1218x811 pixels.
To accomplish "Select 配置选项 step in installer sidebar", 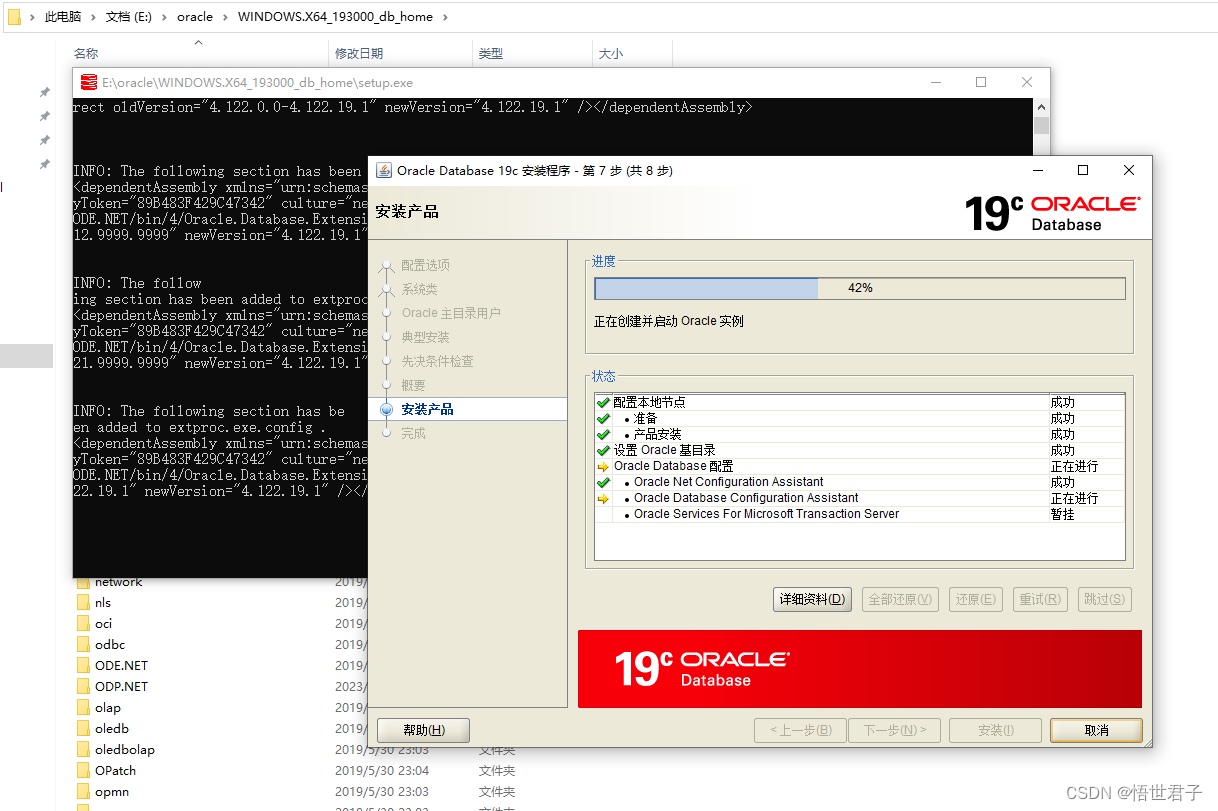I will click(425, 265).
